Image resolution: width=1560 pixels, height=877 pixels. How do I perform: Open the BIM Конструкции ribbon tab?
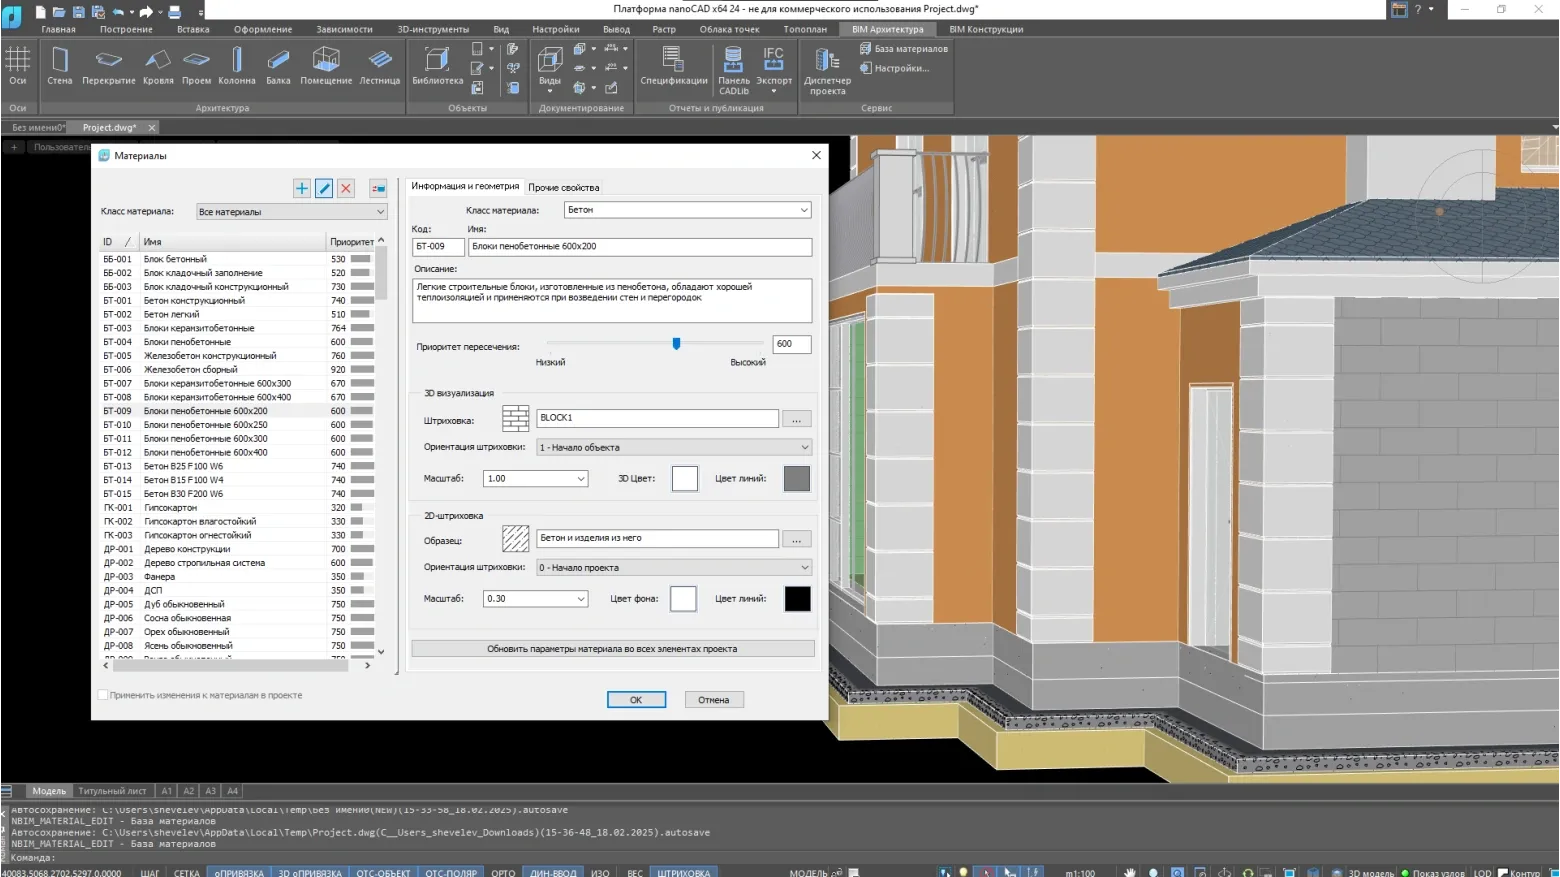coord(985,29)
